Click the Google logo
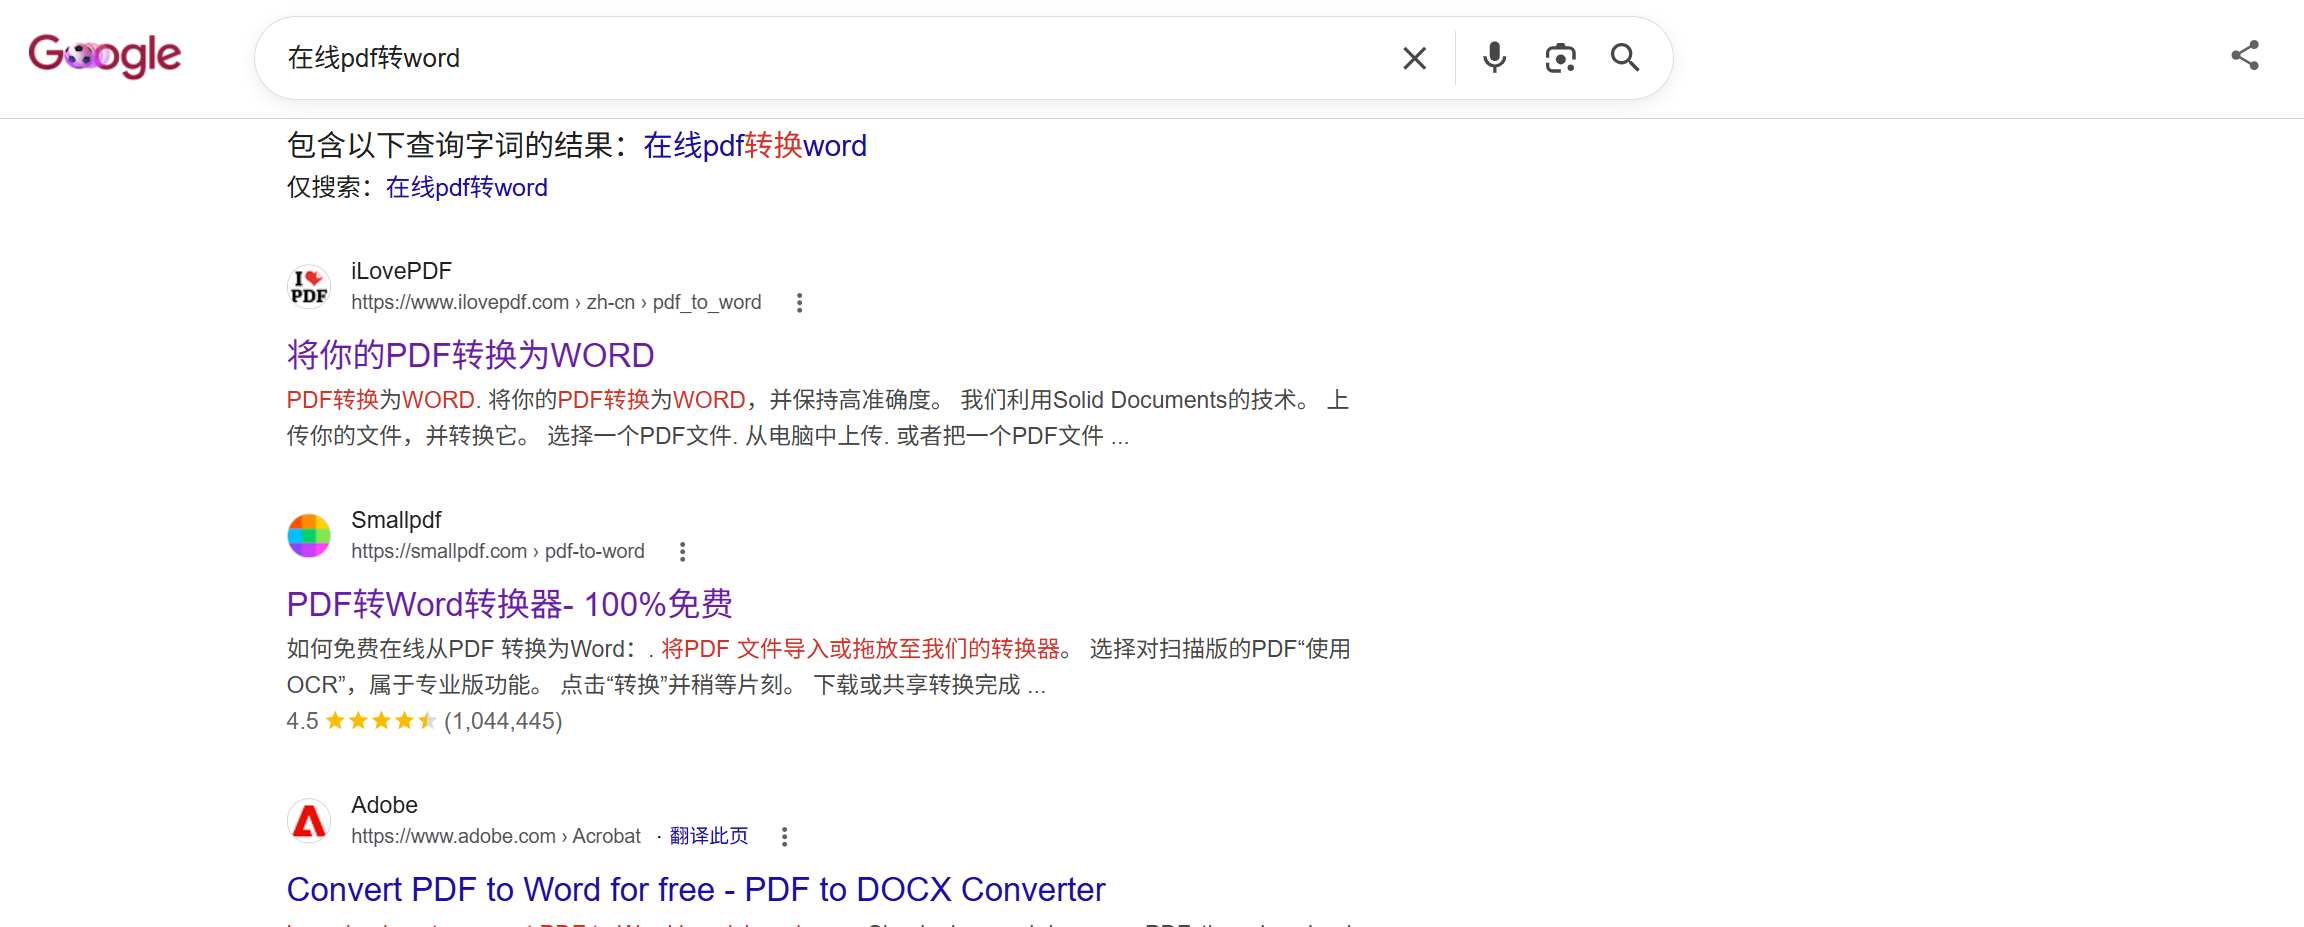2304x927 pixels. coord(105,56)
